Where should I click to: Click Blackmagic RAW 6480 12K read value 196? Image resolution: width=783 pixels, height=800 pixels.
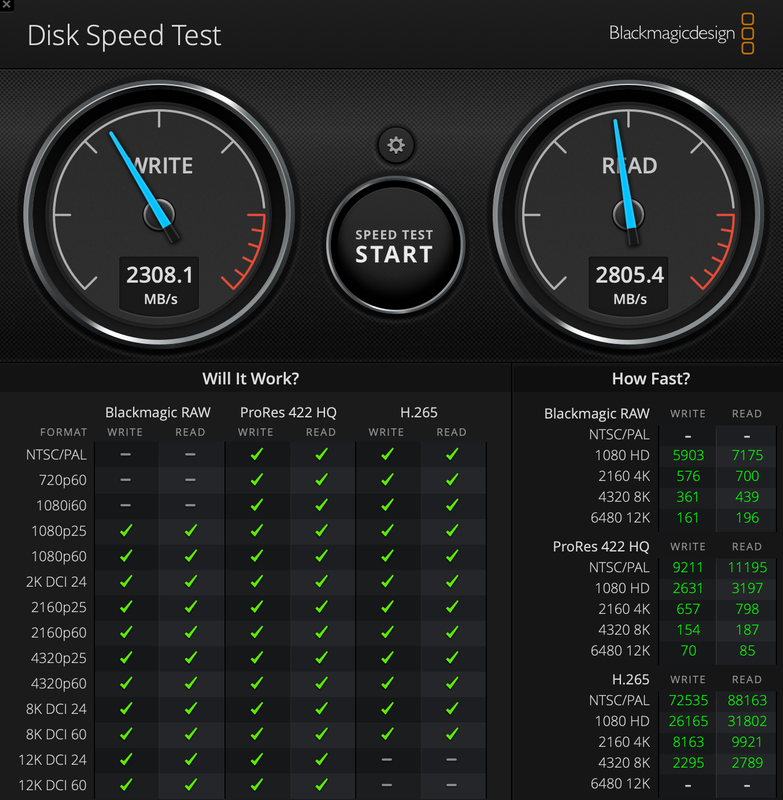(747, 518)
